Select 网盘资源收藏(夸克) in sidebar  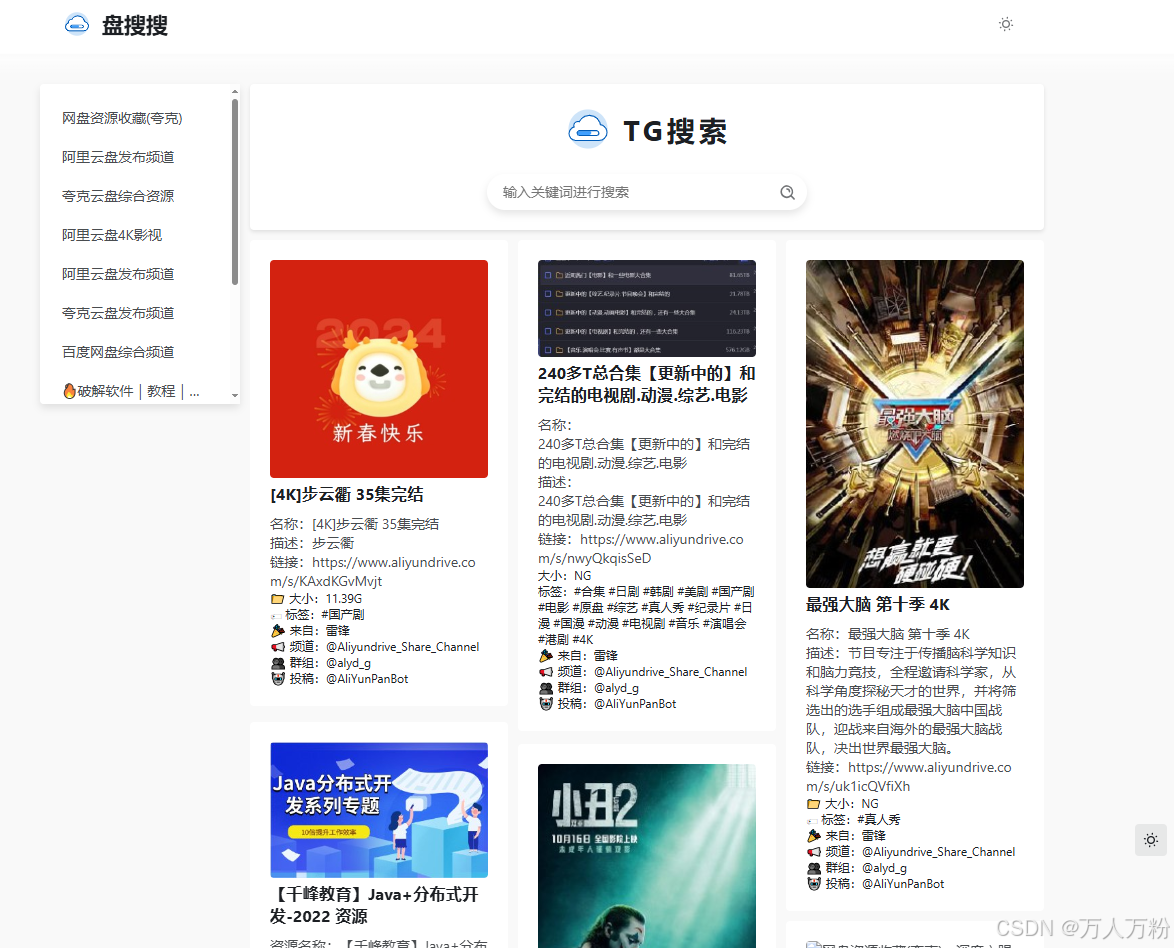pos(122,118)
